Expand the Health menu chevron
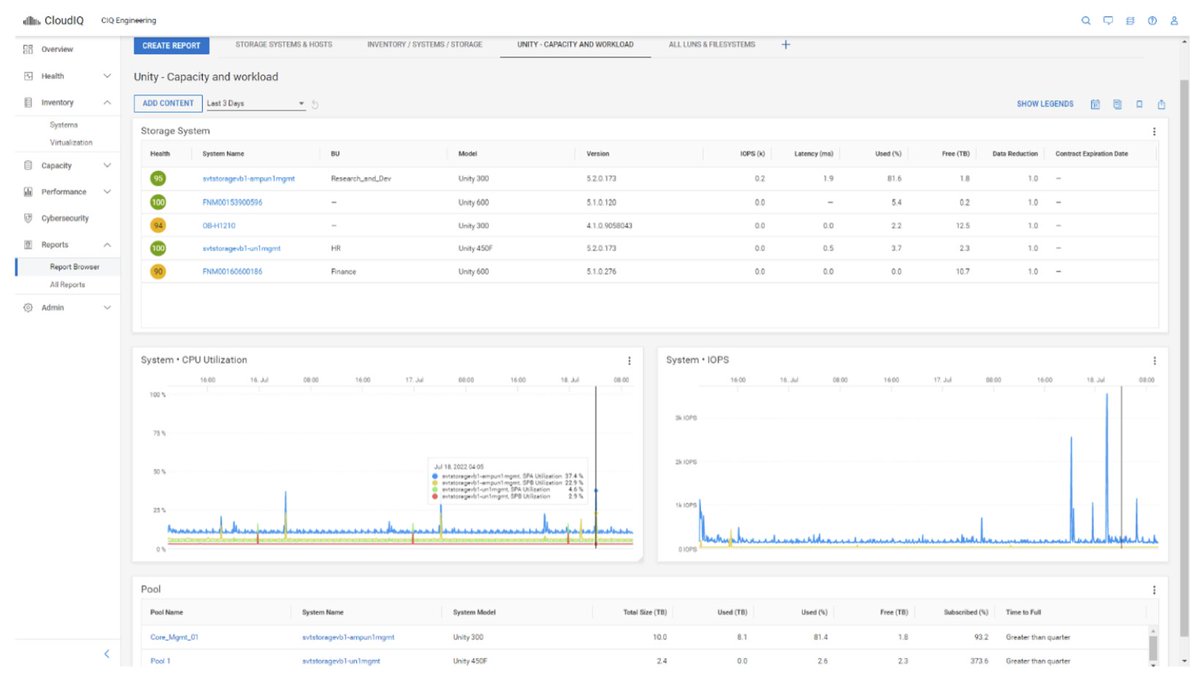The height and width of the screenshot is (684, 1200). pos(107,76)
